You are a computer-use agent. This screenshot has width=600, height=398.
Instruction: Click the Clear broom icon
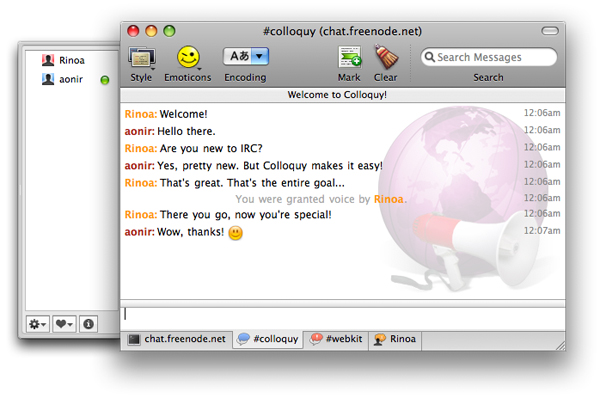coord(386,57)
